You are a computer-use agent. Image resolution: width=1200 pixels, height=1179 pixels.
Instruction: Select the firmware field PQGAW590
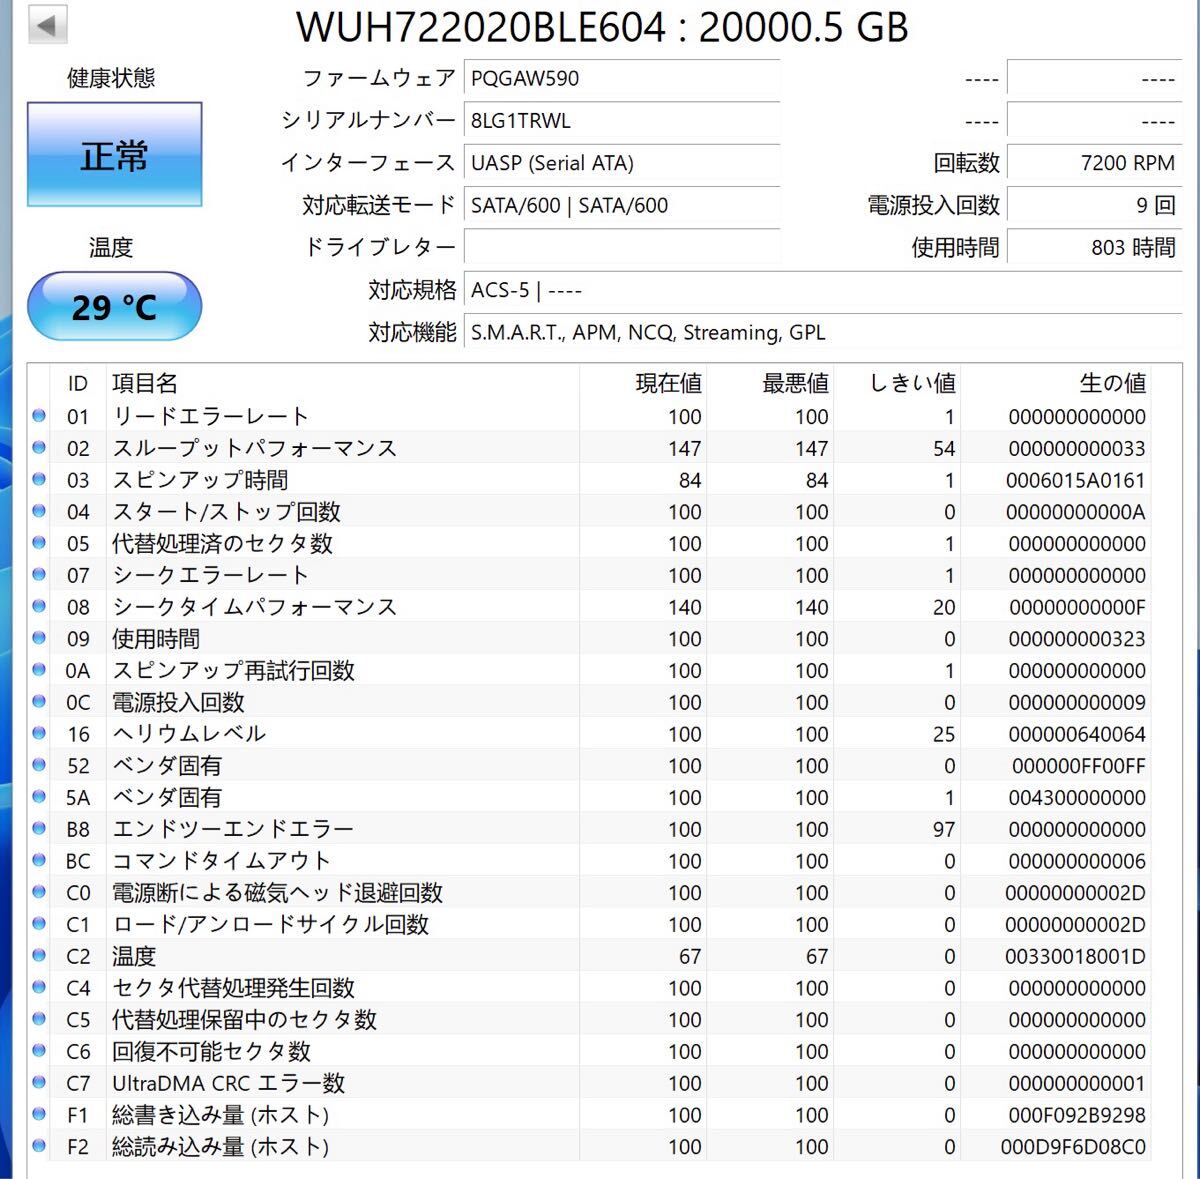(620, 78)
